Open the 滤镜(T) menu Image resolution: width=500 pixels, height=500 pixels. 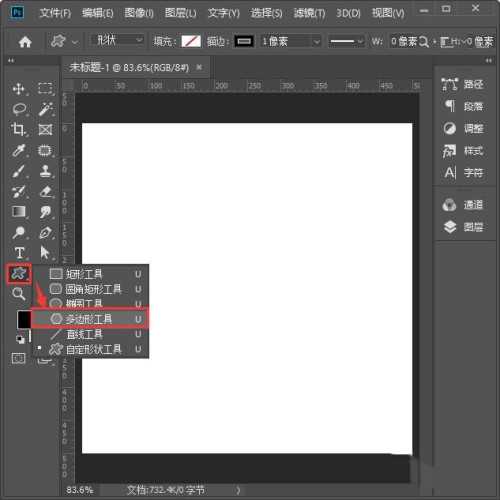[x=309, y=13]
